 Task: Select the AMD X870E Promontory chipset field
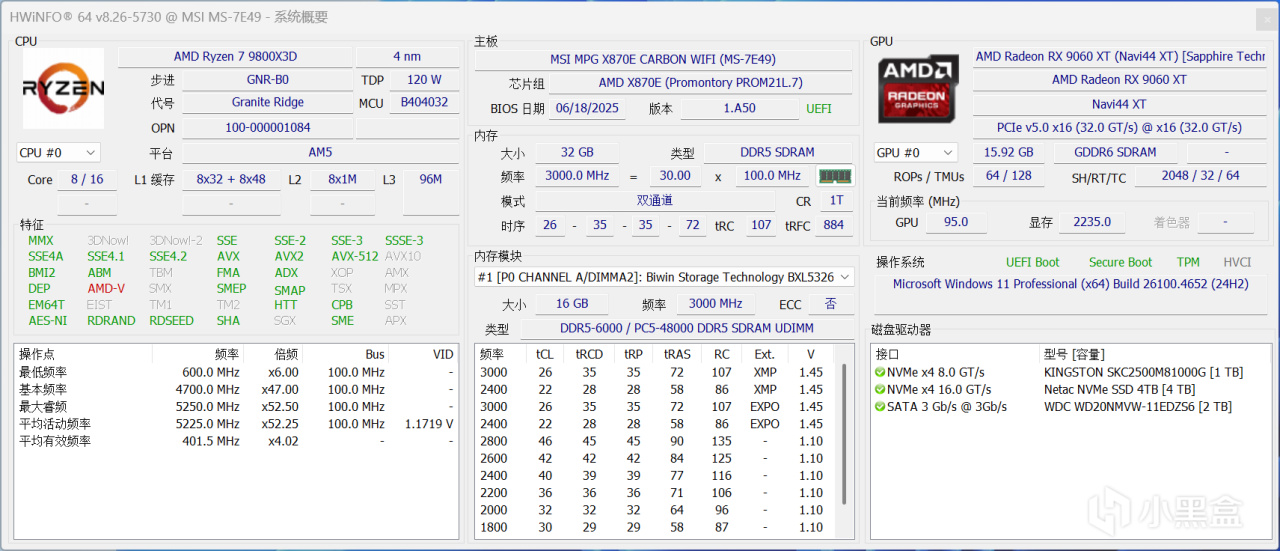[700, 83]
